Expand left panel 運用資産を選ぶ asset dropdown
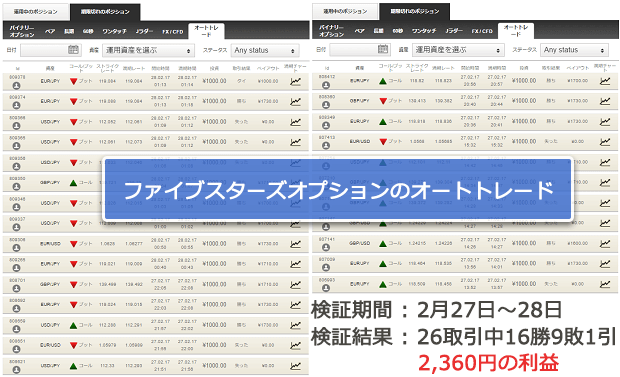620x377 pixels. [149, 51]
